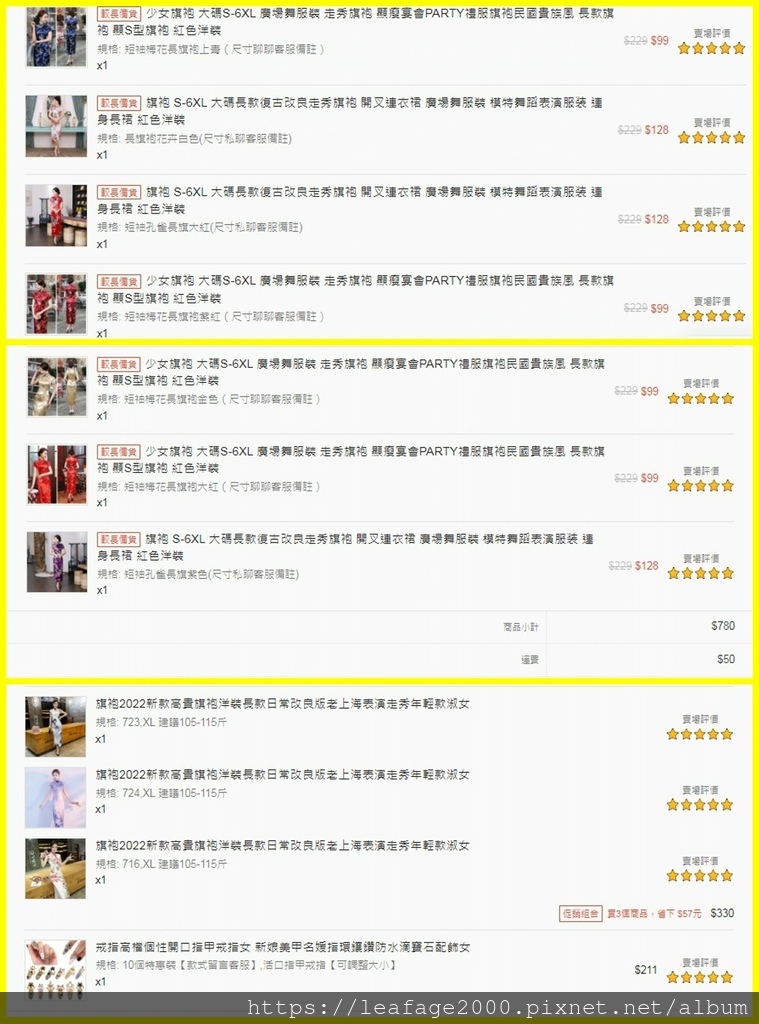Click the leafage2000.pixnet.net album URL
This screenshot has height=1024, width=759.
pyautogui.click(x=498, y=1008)
